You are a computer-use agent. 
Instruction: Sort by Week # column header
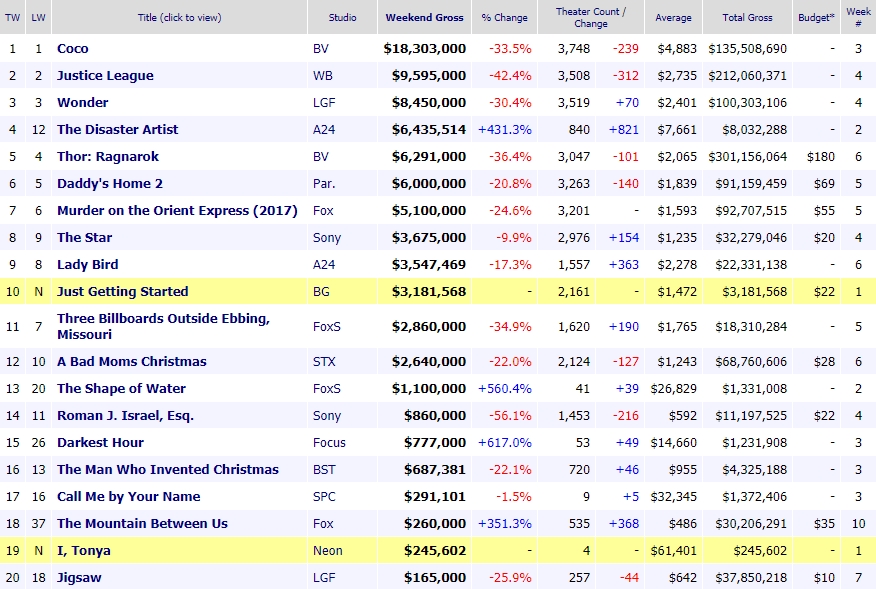[859, 17]
